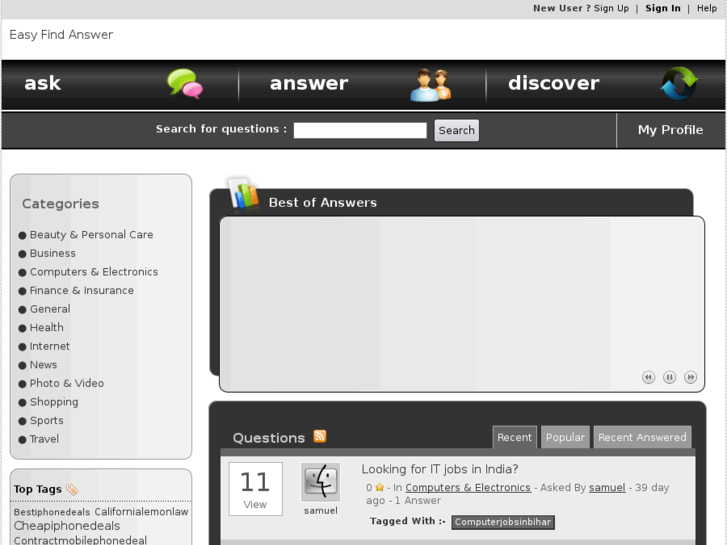Open the Sports category
Viewport: 727px width, 545px height.
pos(46,421)
